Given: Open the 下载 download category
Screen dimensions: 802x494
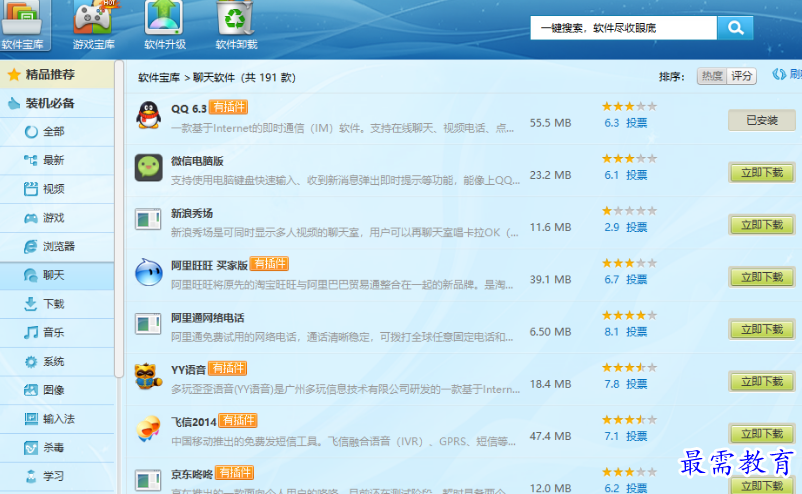Looking at the screenshot, I should 57,304.
